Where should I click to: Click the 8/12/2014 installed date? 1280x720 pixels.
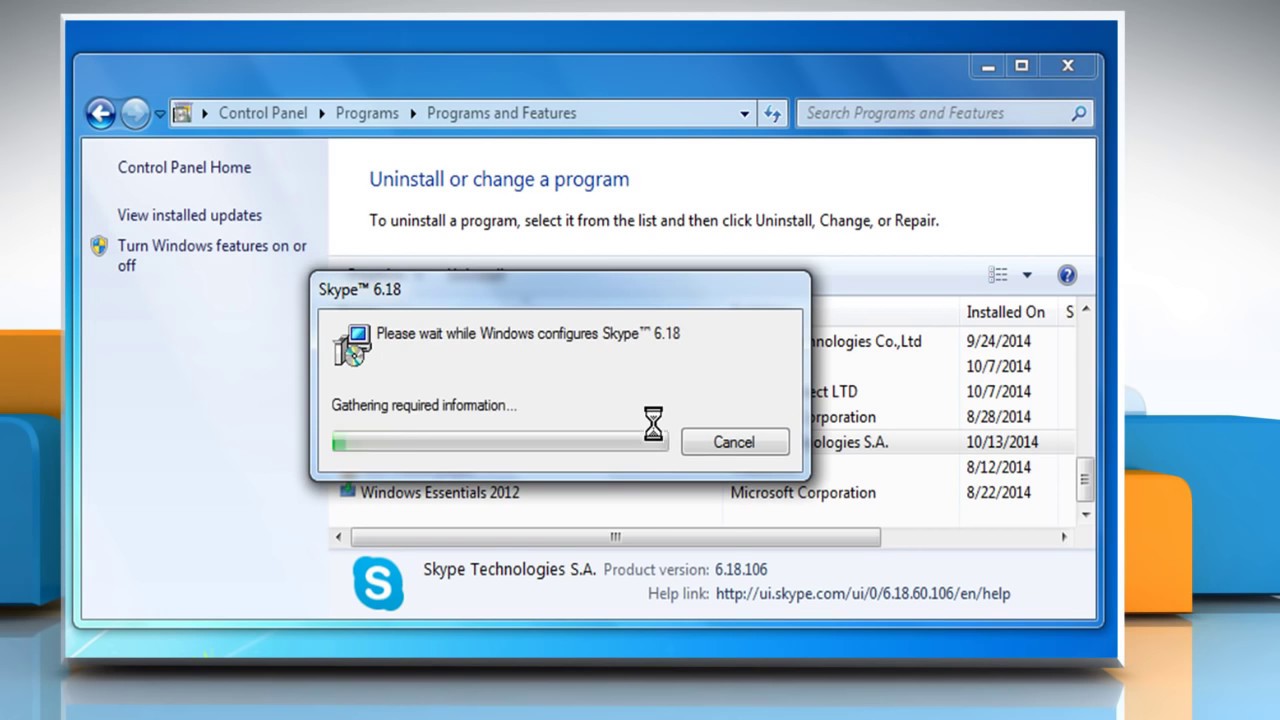click(x=999, y=467)
